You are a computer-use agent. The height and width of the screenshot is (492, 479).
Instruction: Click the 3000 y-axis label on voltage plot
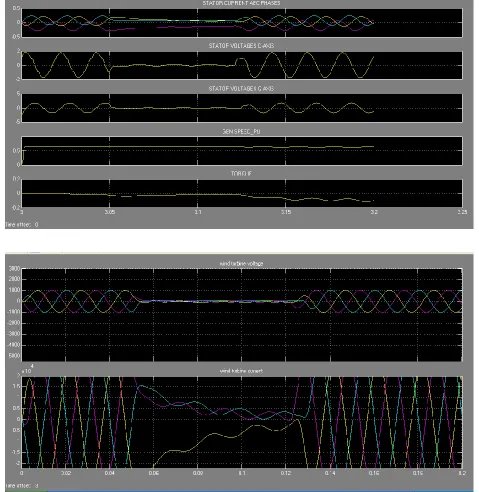[15, 268]
